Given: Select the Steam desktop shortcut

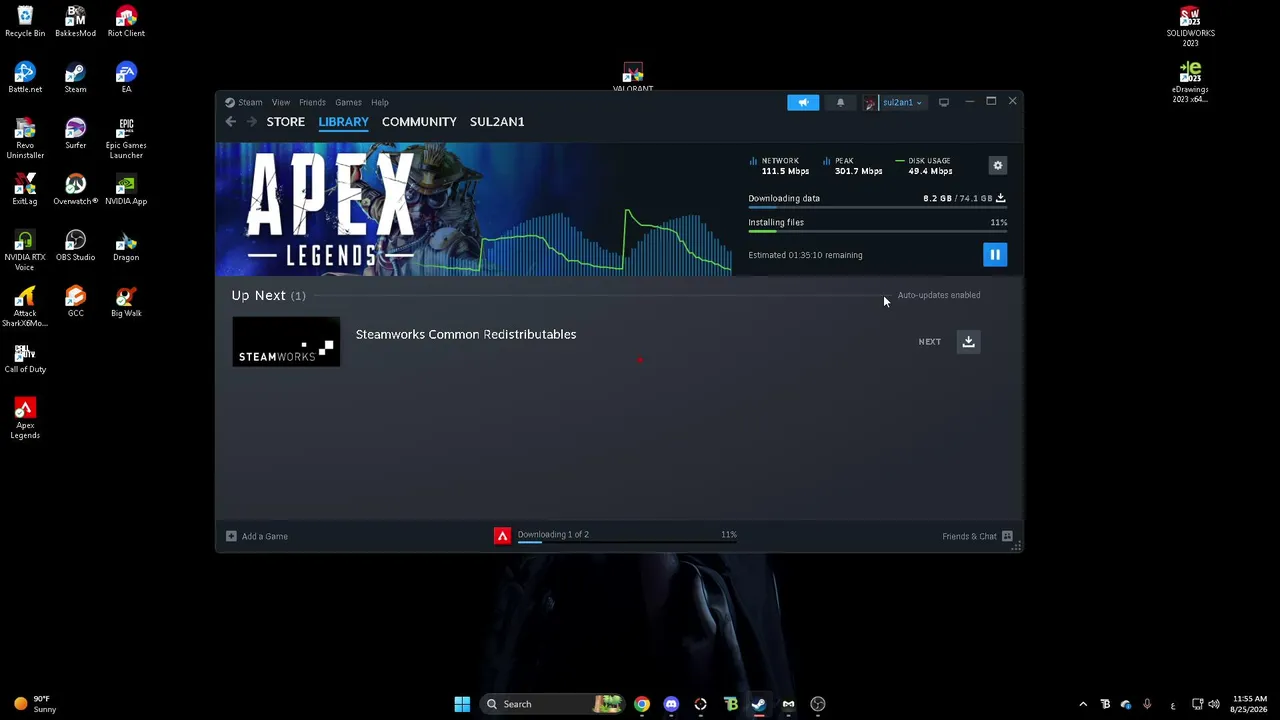Looking at the screenshot, I should (75, 78).
